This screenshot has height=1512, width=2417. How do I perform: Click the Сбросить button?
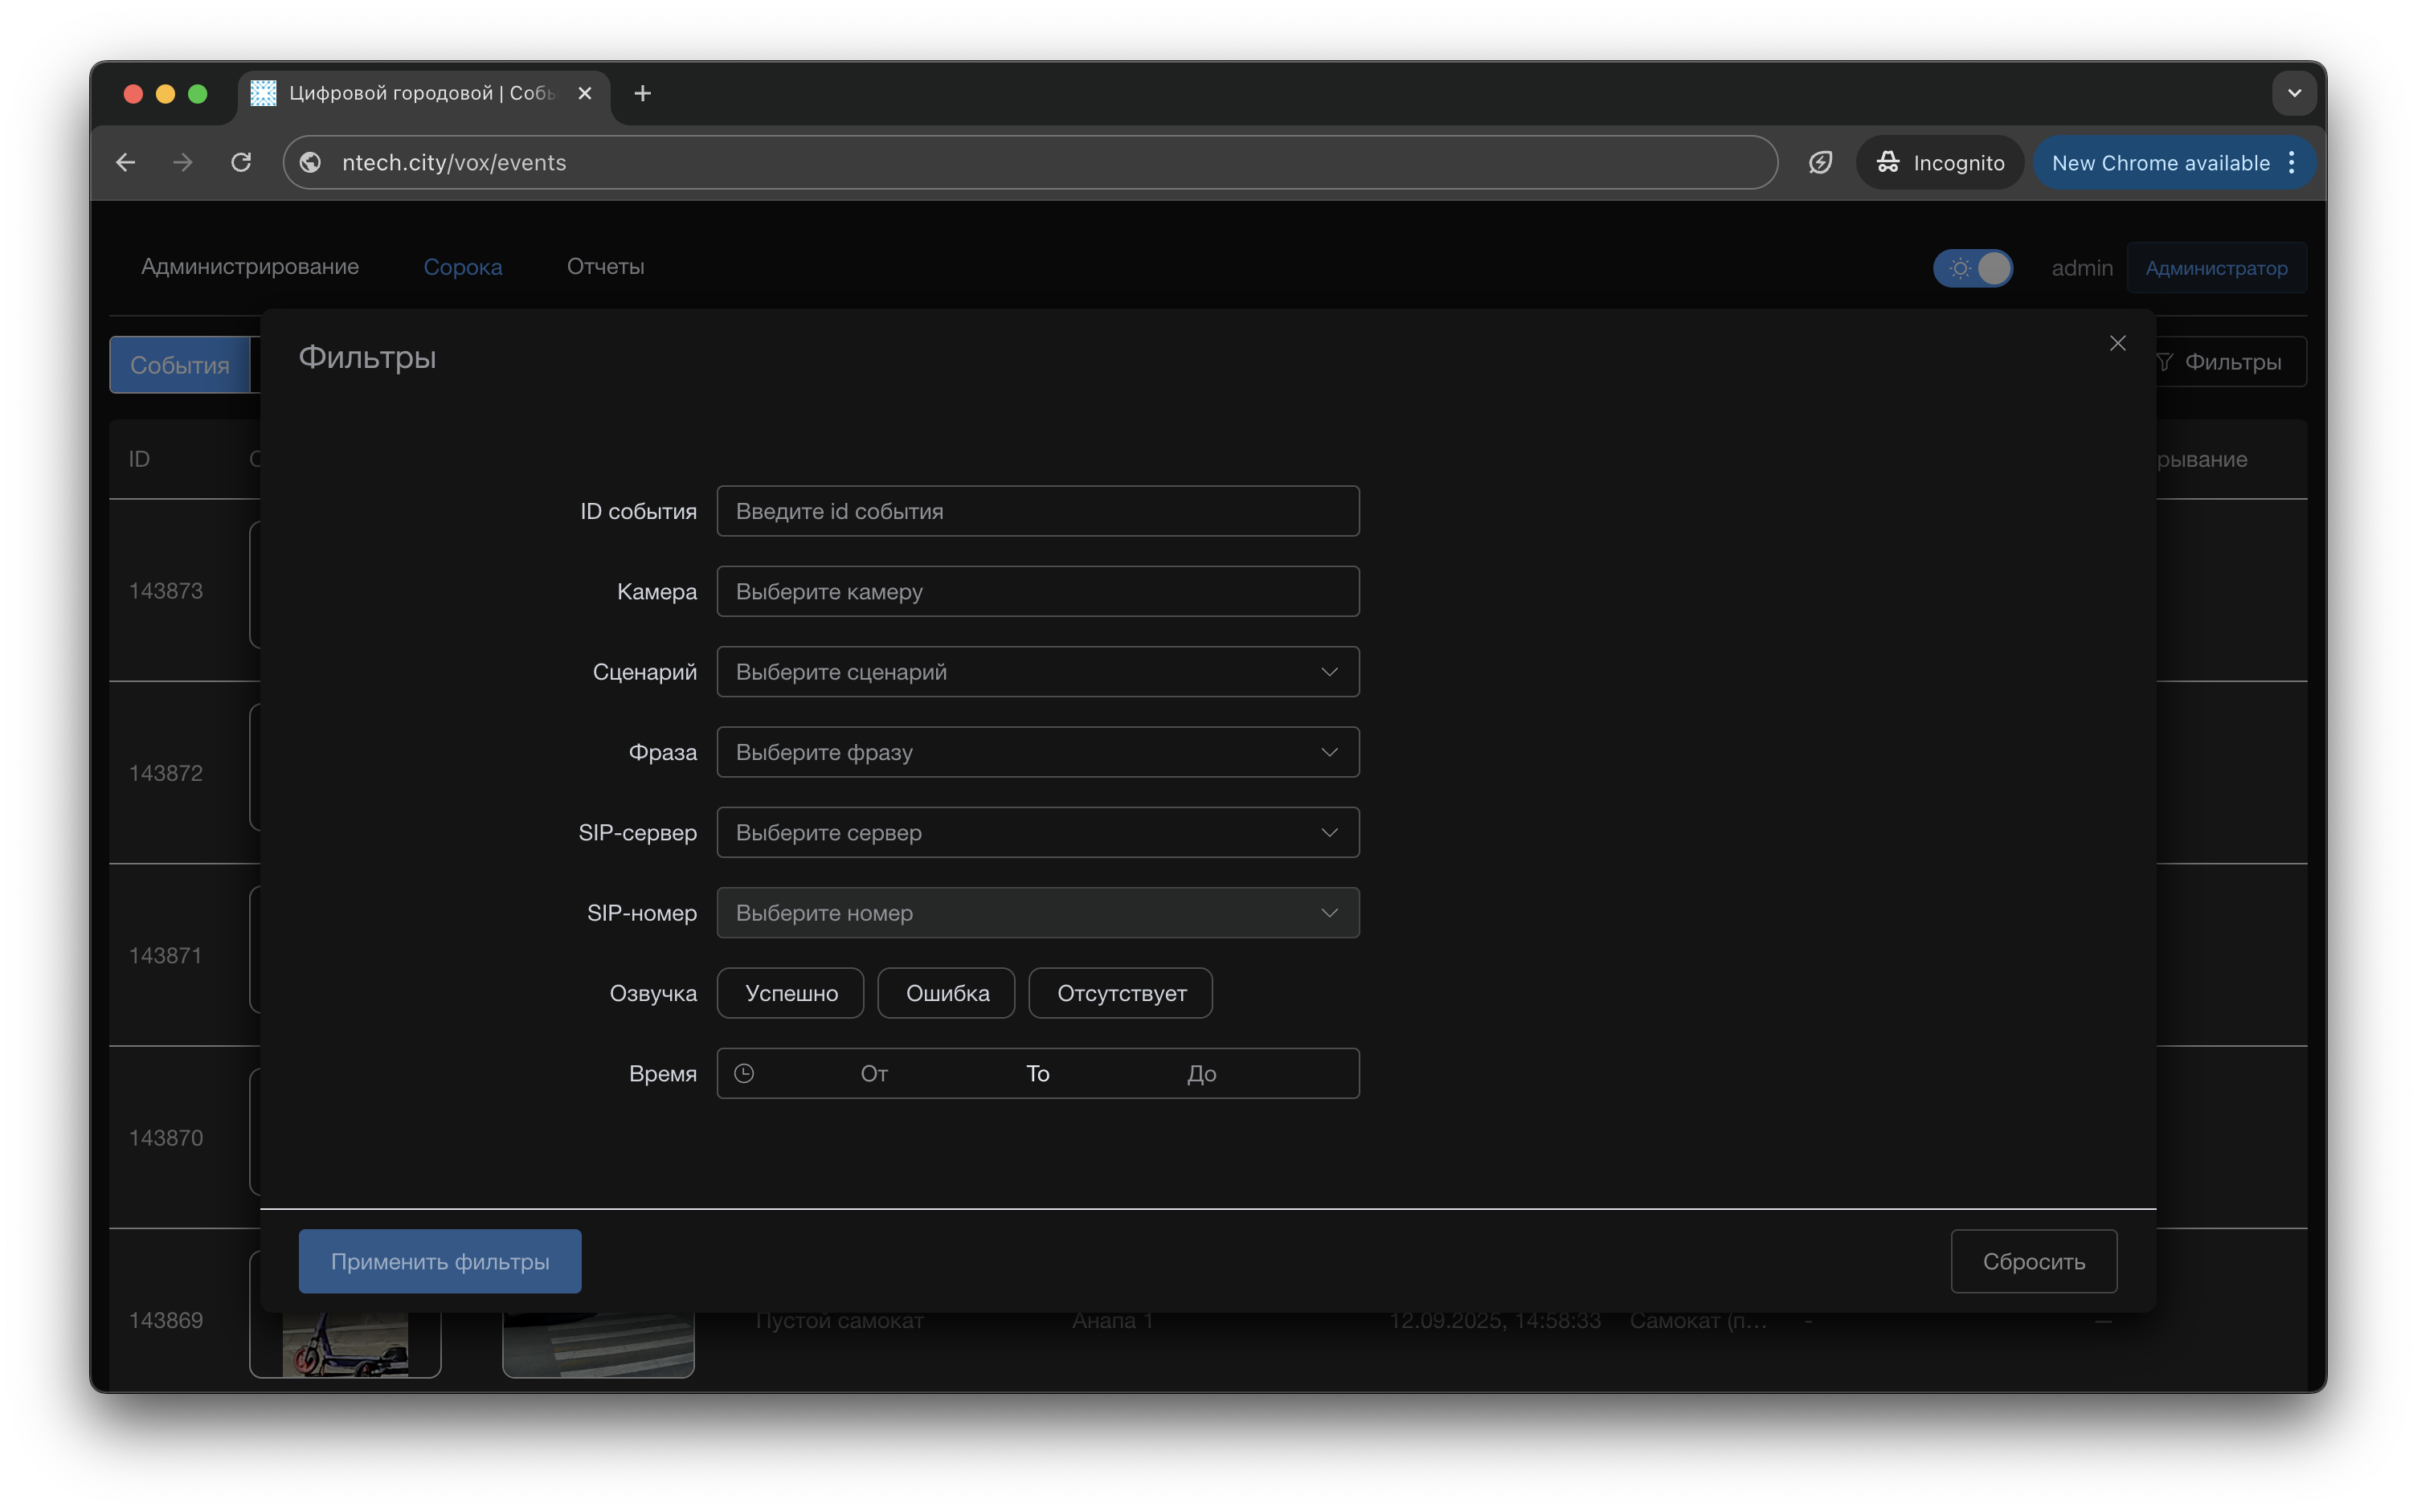(2033, 1261)
